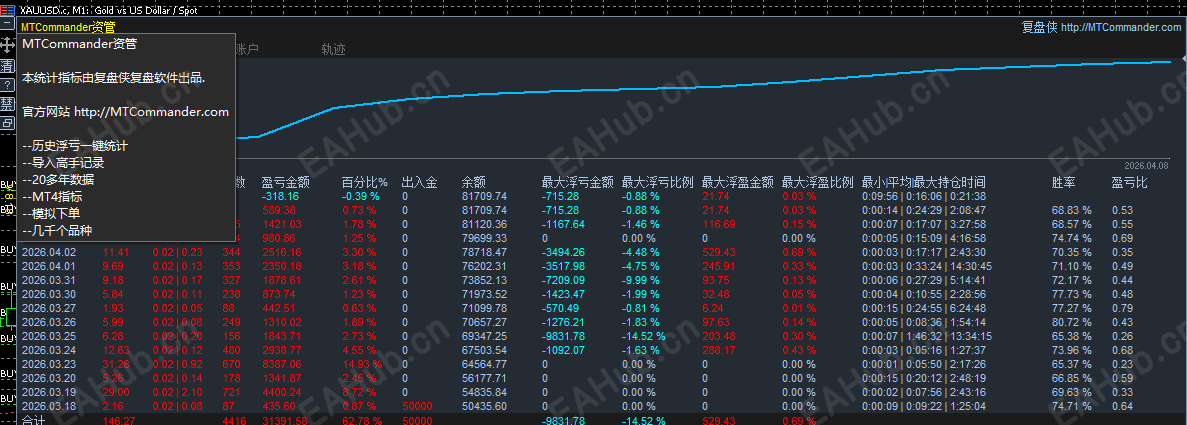Click the 盈亏比 column header

point(1129,183)
